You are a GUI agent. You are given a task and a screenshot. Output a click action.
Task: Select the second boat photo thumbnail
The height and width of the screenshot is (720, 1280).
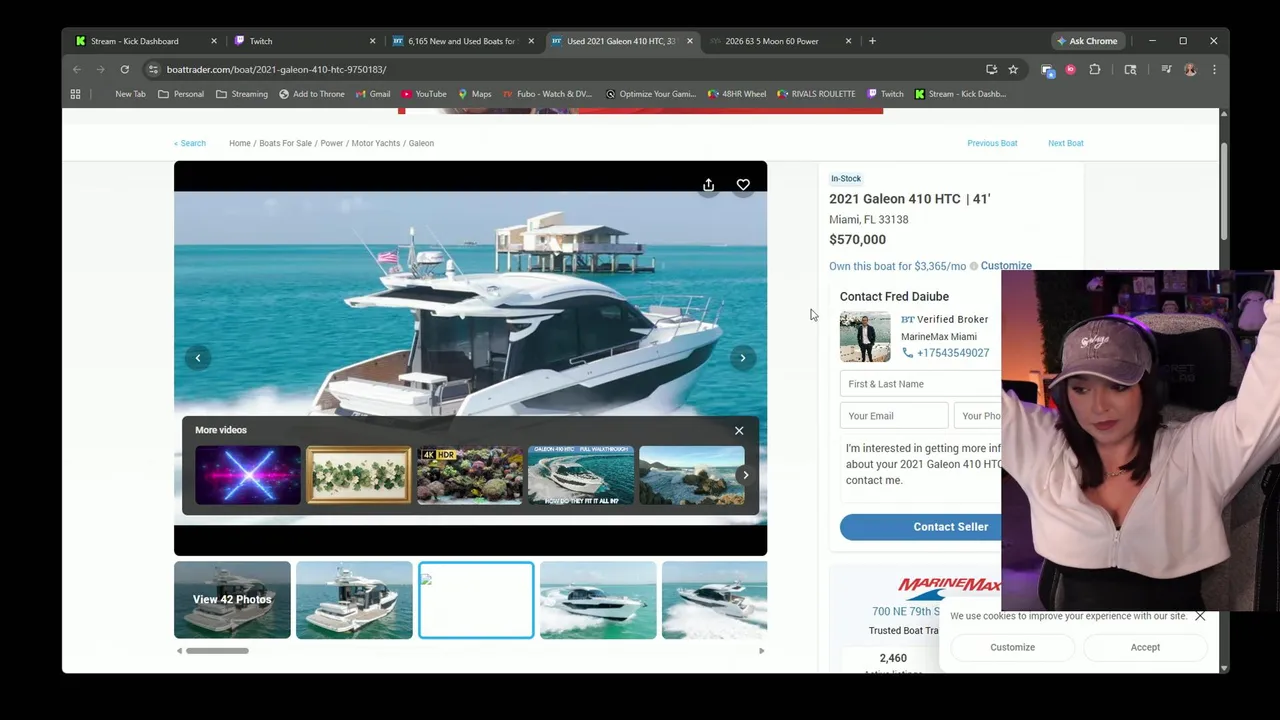[x=354, y=600]
